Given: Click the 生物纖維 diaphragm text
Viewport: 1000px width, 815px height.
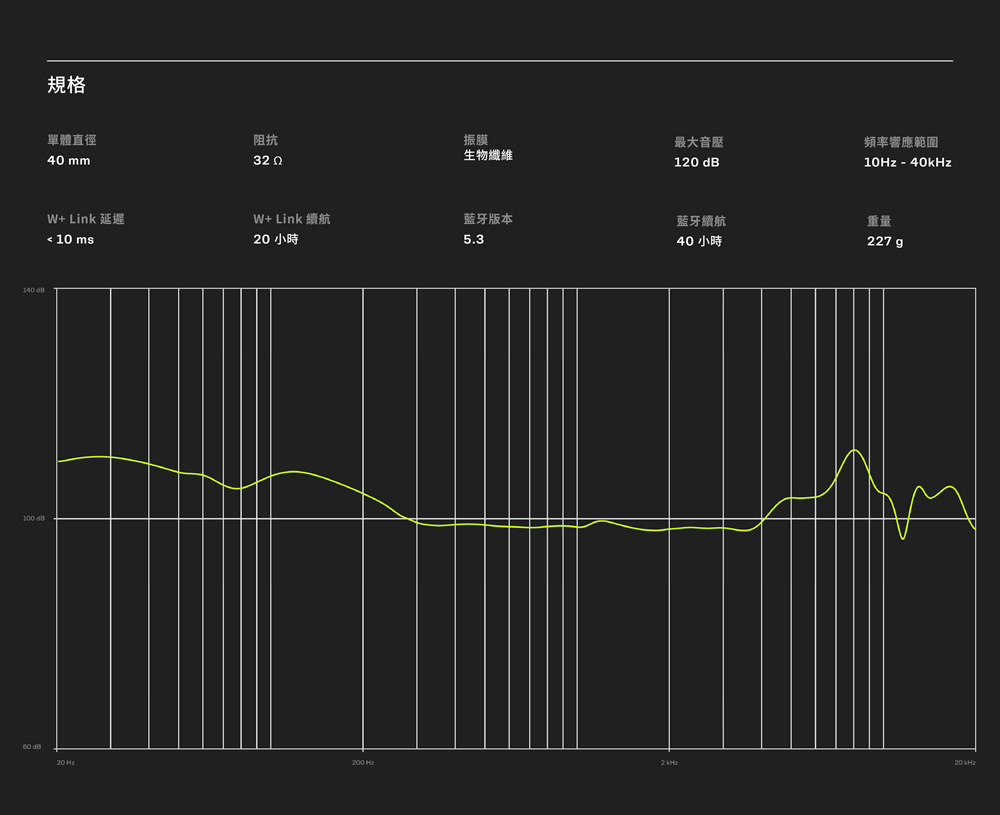Looking at the screenshot, I should 488,155.
